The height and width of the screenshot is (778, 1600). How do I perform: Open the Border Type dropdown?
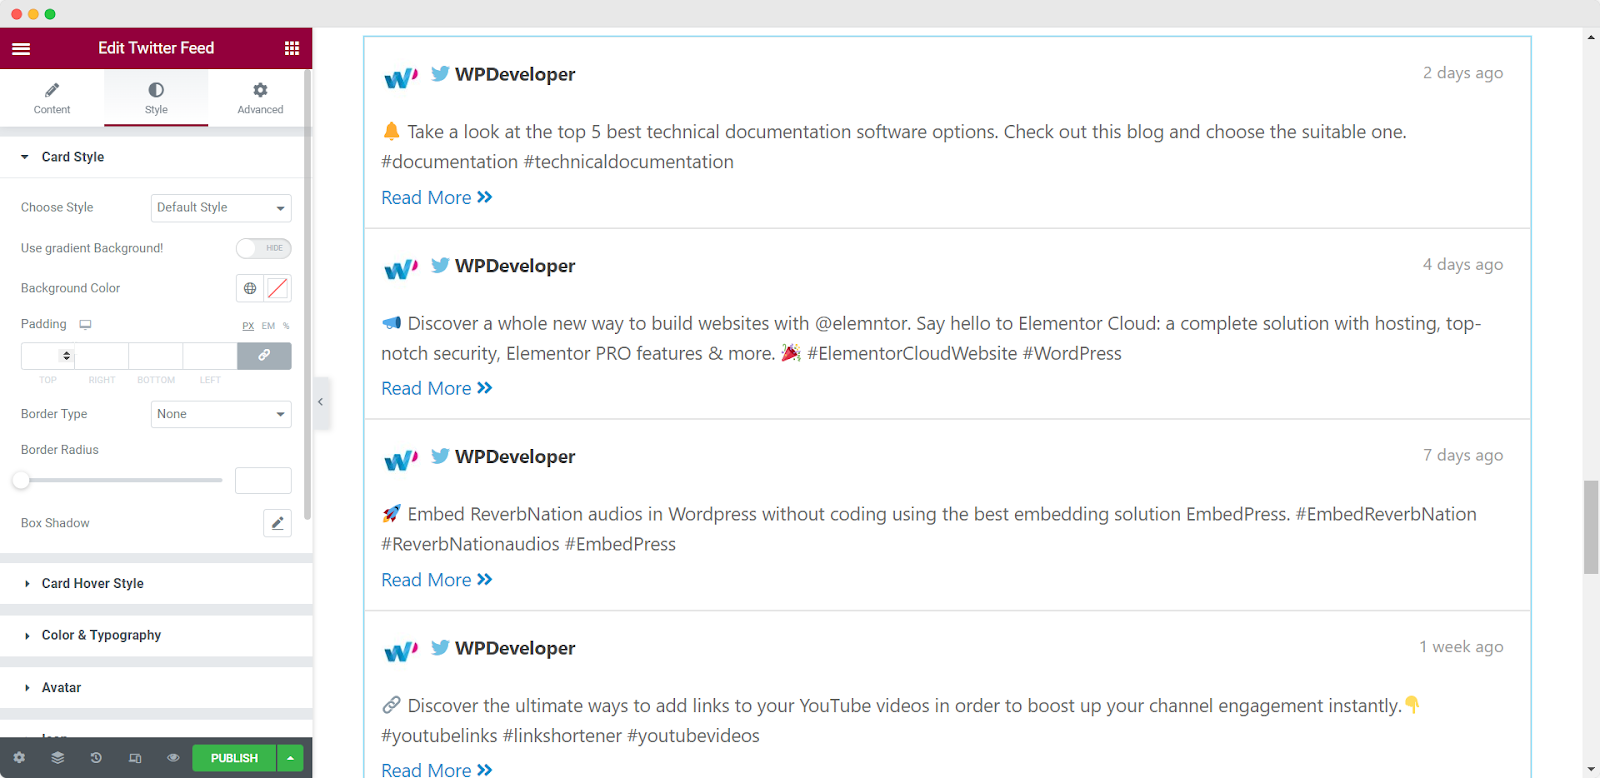[x=221, y=414]
